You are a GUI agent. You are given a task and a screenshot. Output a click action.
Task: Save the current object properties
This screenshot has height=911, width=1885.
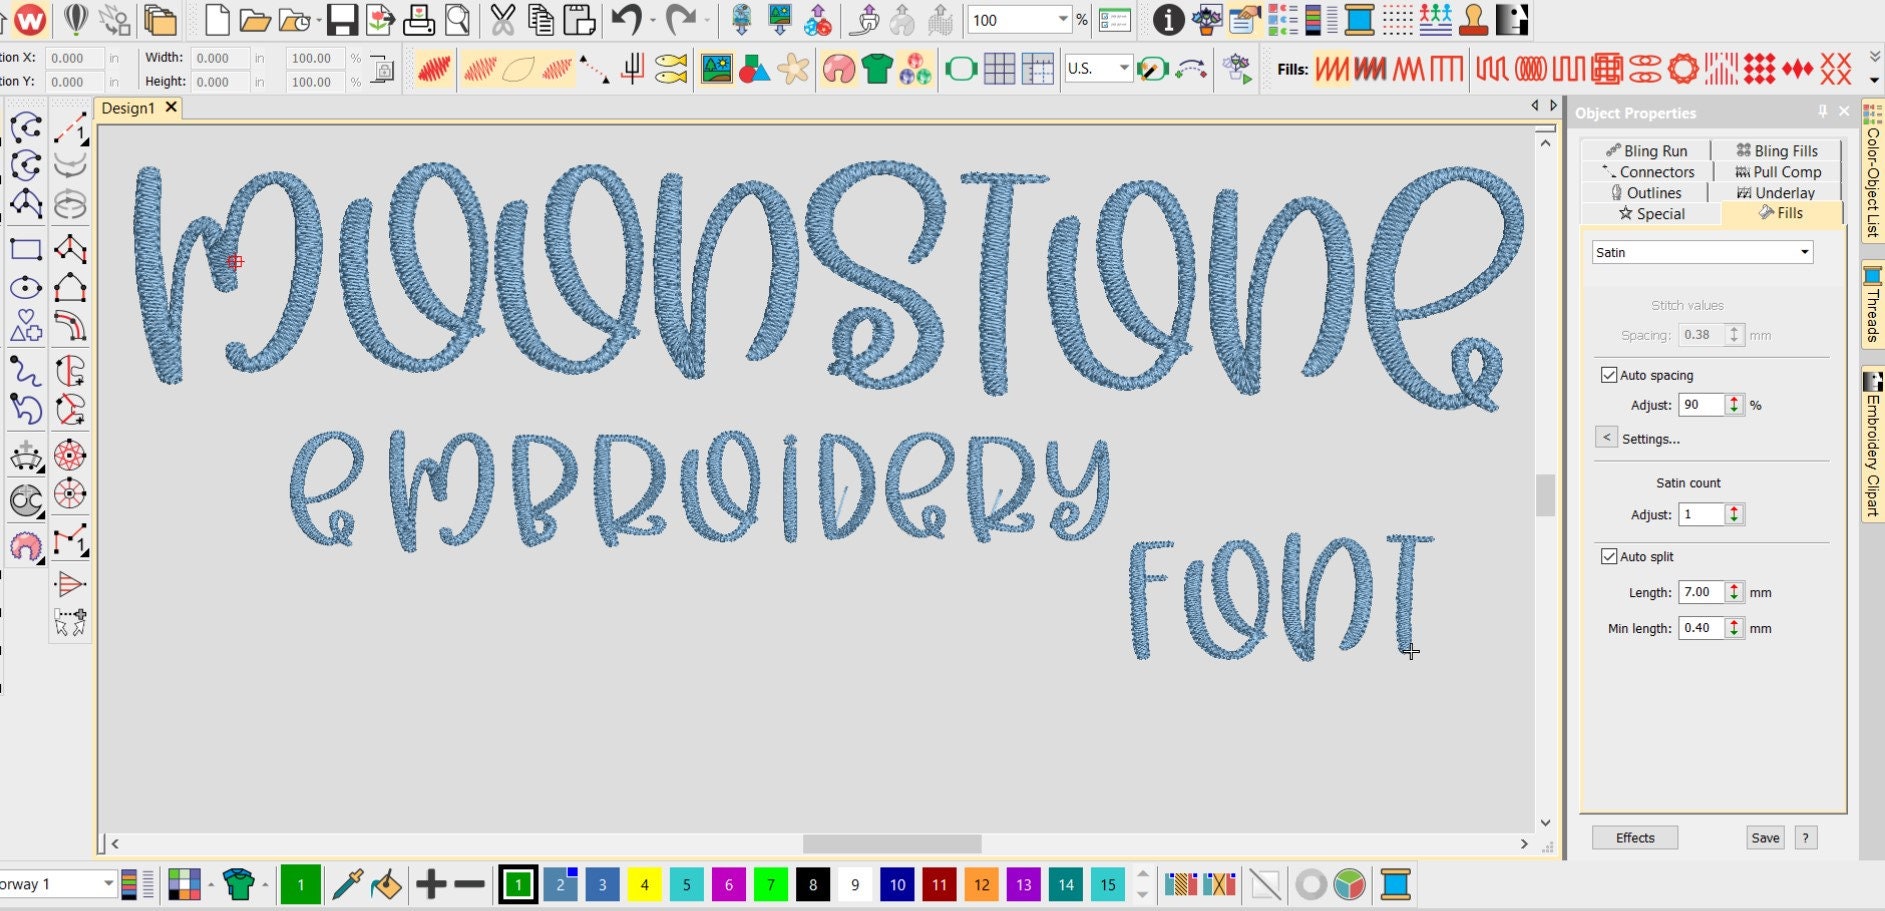click(1765, 838)
